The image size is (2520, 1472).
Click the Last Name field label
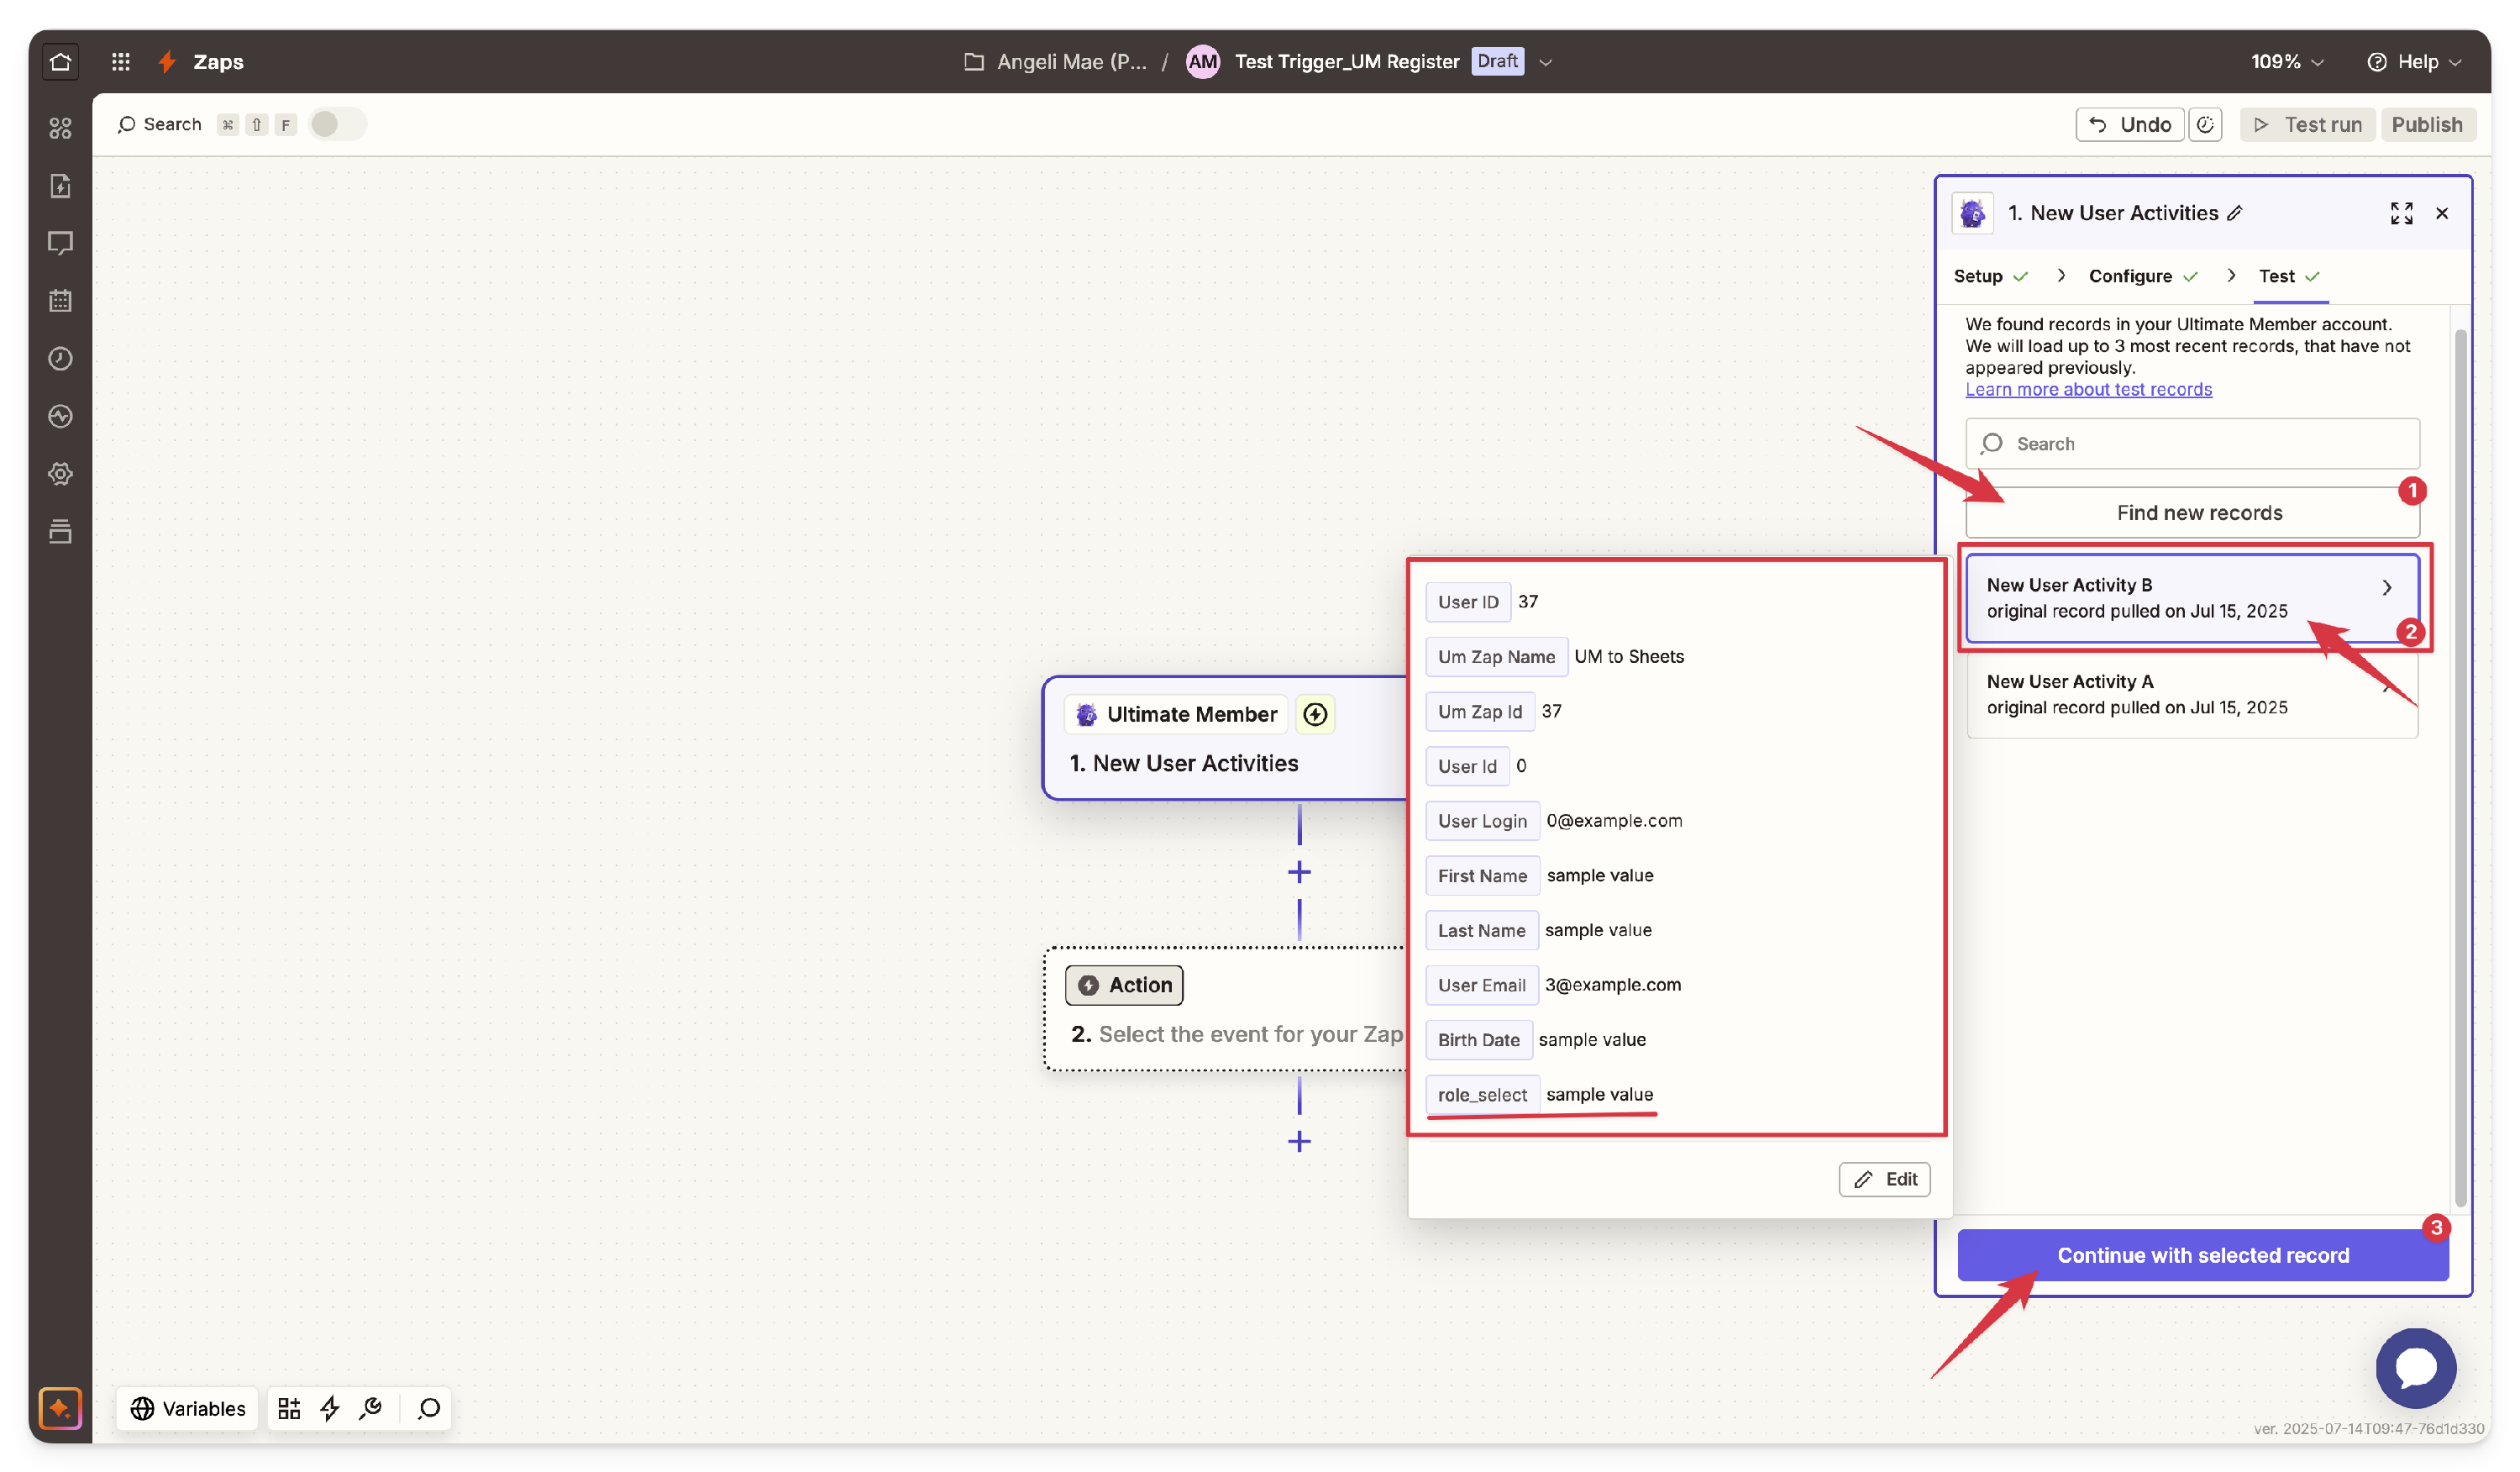coord(1481,931)
